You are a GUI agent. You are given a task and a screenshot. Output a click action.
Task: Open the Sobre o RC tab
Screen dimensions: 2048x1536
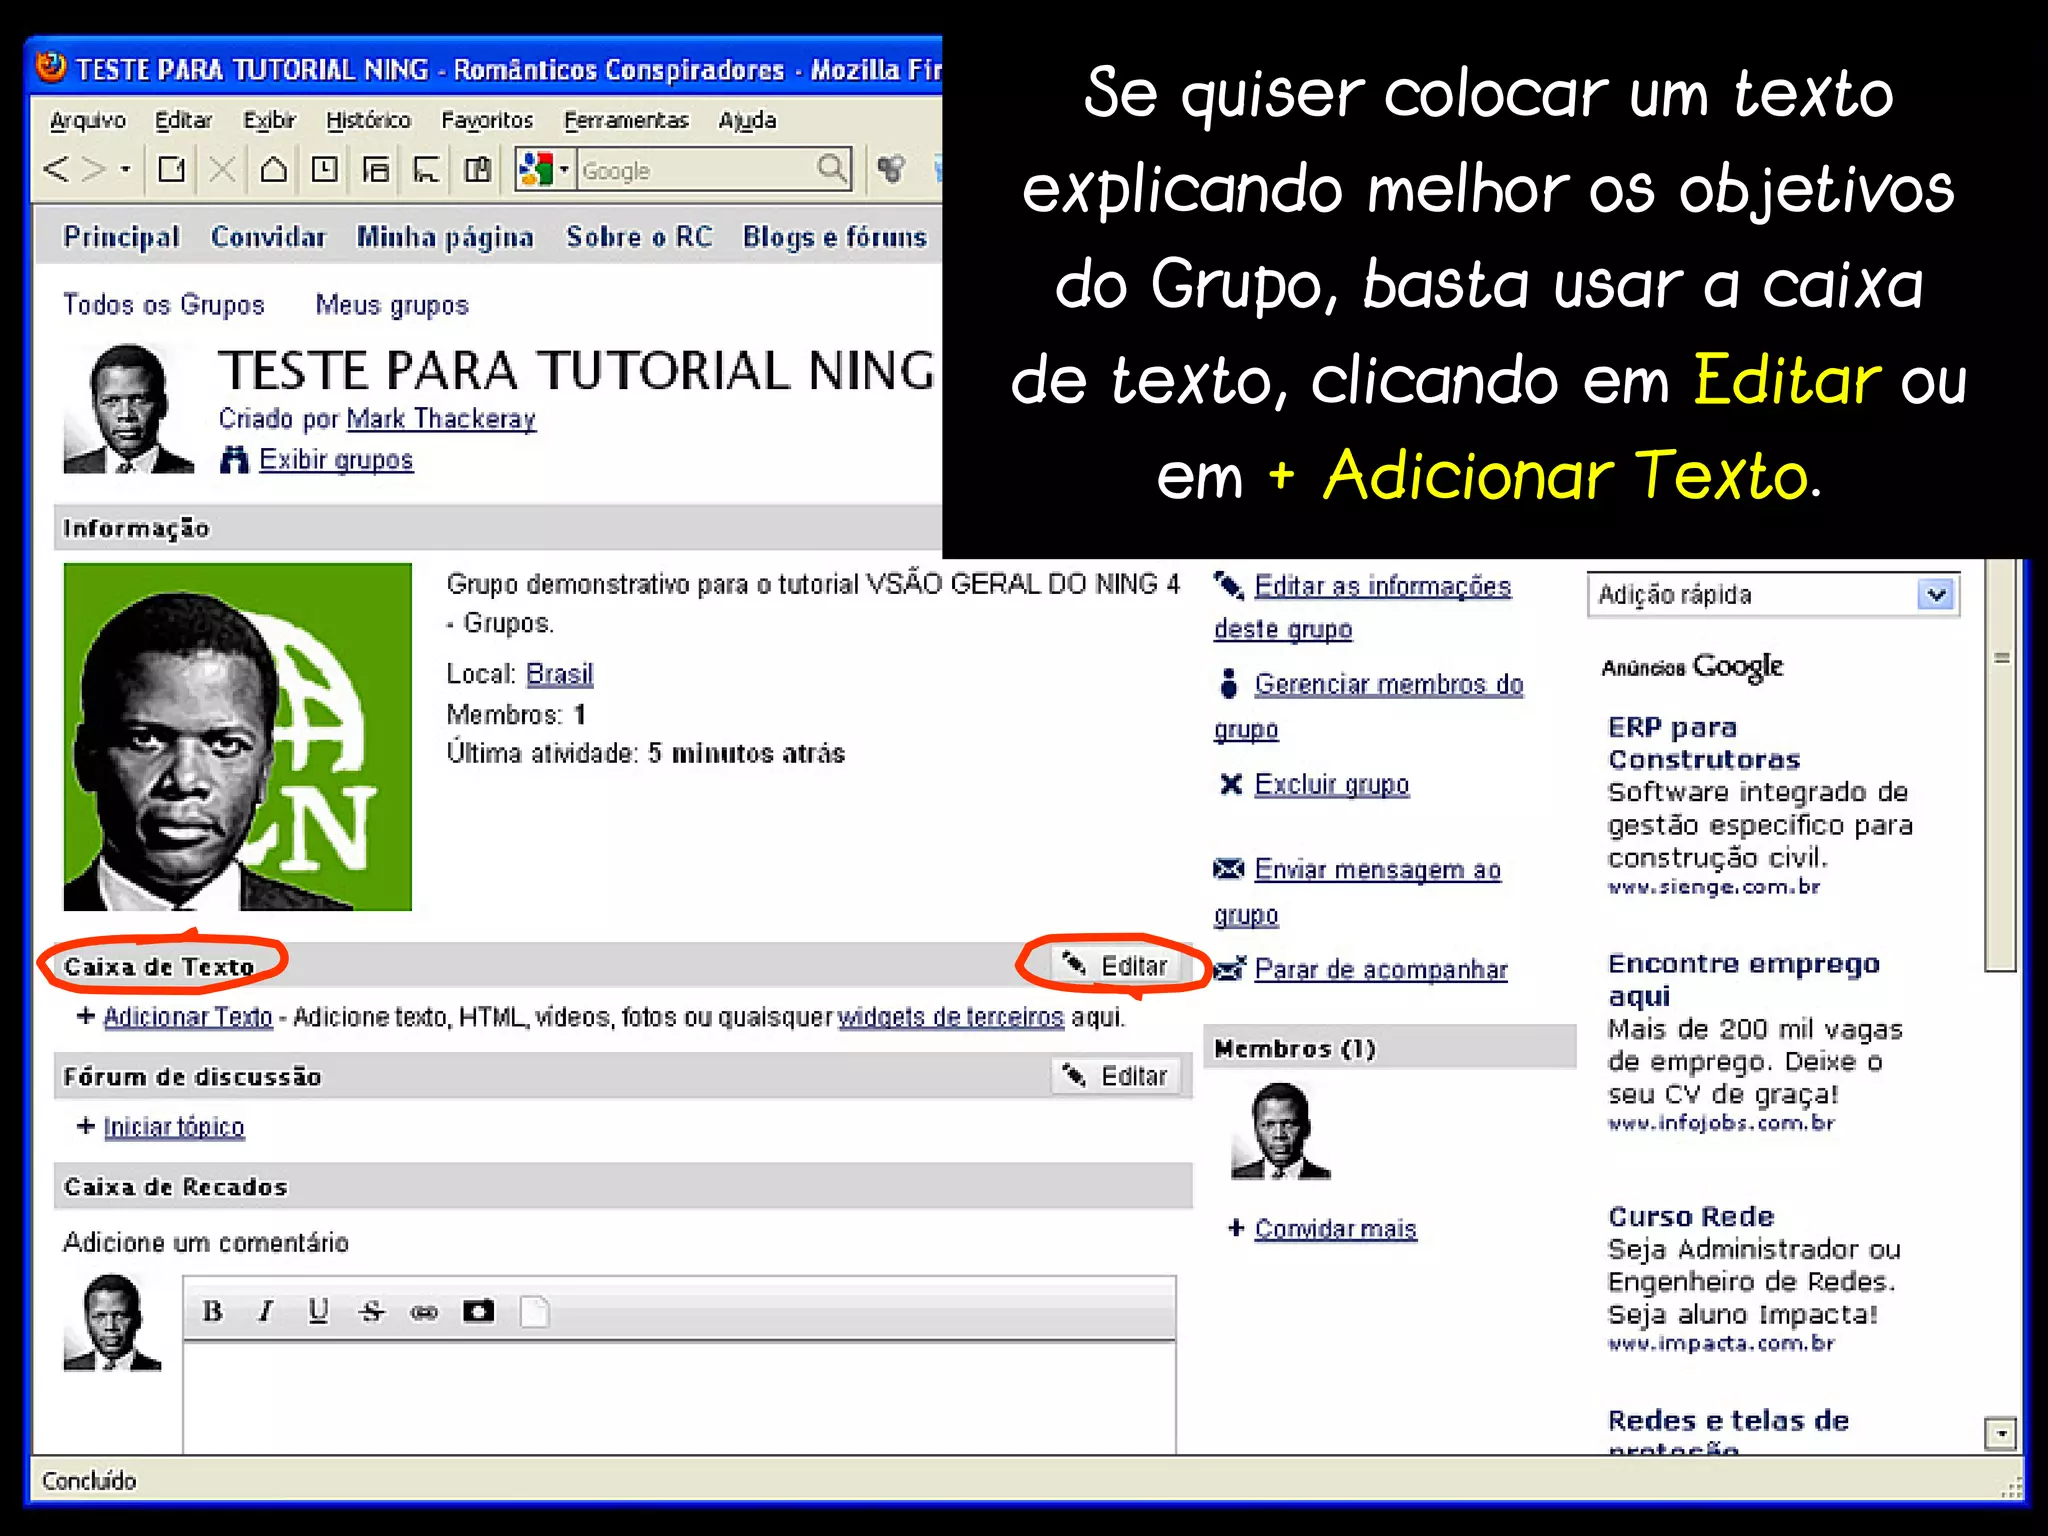(639, 237)
